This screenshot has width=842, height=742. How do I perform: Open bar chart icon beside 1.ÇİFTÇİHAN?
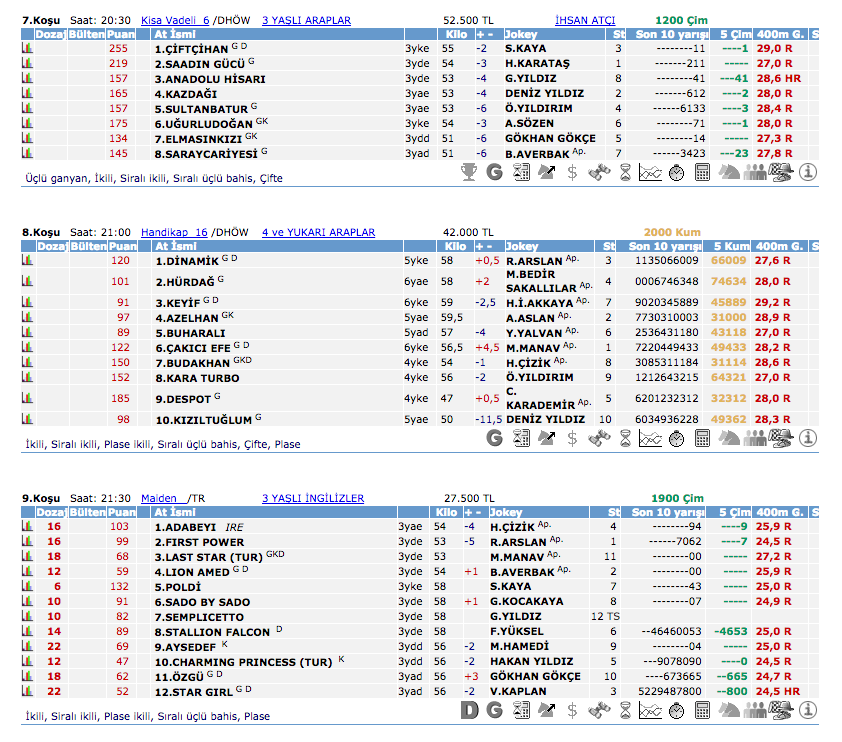(x=27, y=48)
